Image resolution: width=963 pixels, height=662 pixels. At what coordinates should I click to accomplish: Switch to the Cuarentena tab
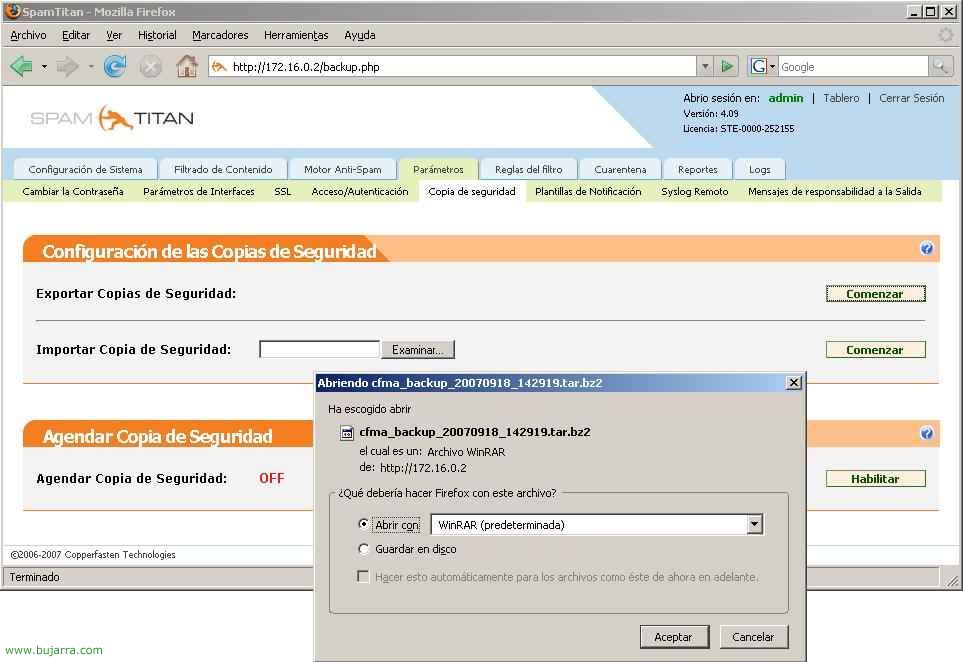click(620, 169)
